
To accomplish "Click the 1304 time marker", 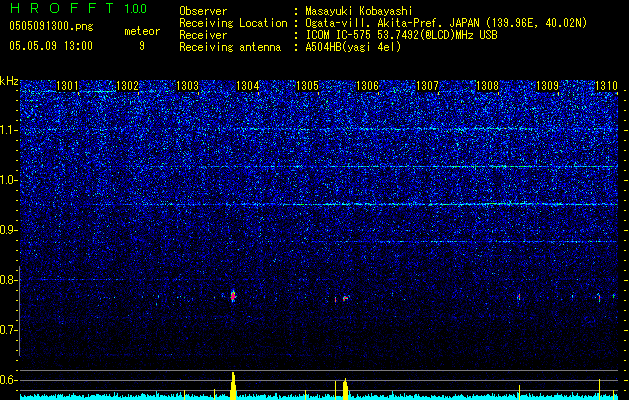I will tap(248, 85).
